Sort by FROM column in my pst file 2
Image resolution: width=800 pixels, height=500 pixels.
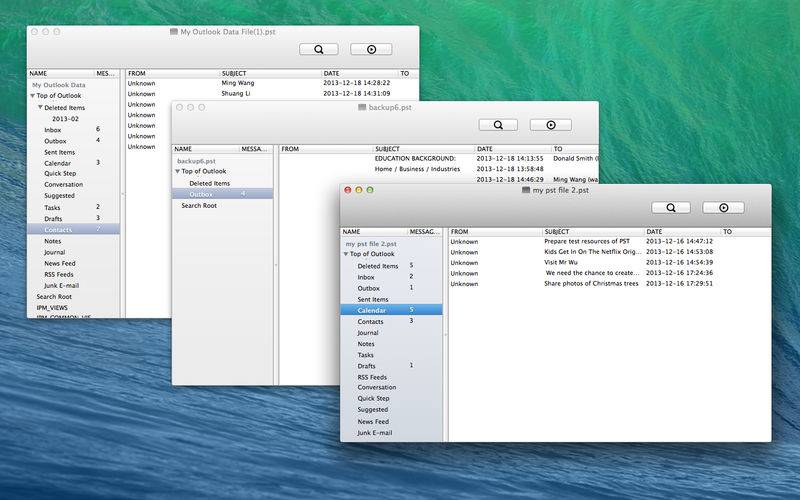495,232
